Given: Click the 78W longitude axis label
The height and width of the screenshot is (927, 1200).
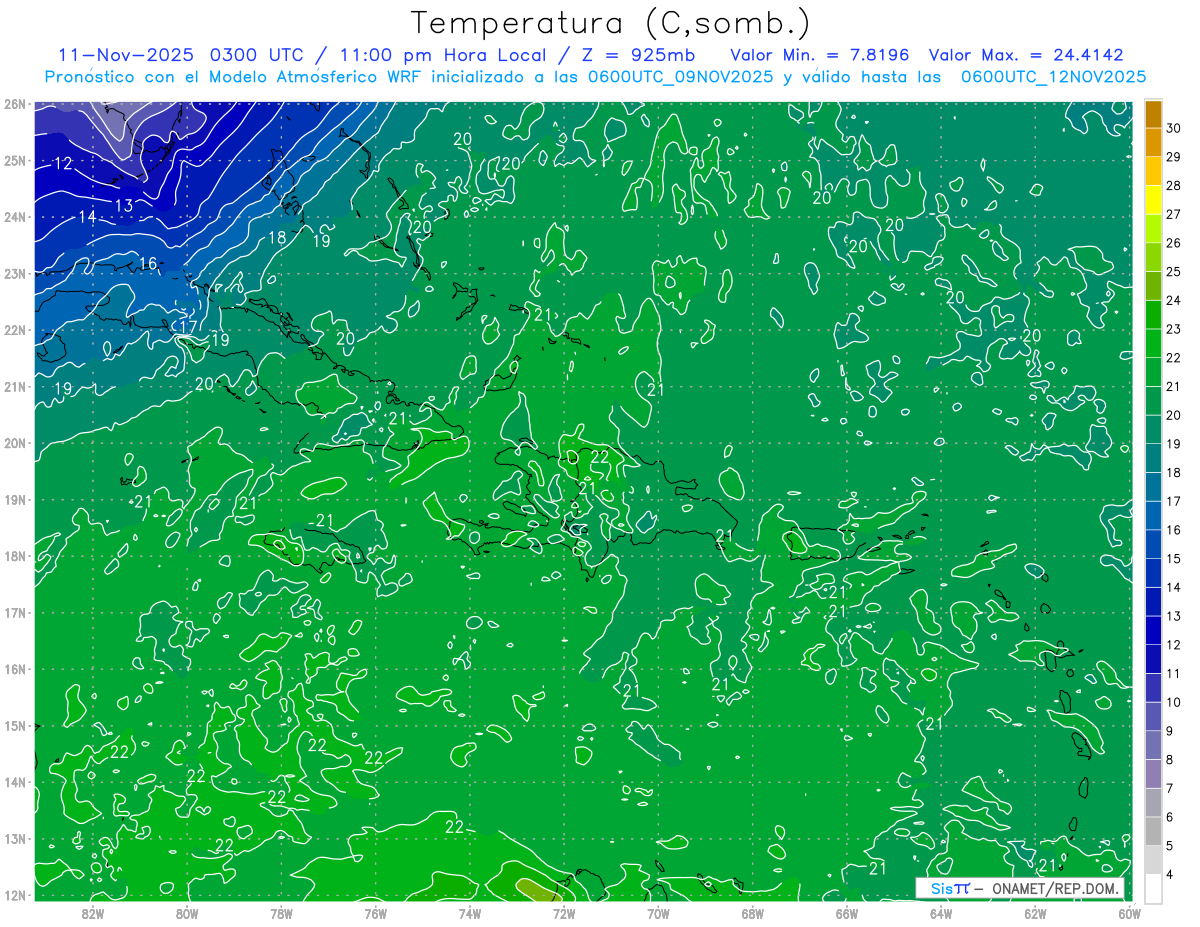Looking at the screenshot, I should [281, 913].
